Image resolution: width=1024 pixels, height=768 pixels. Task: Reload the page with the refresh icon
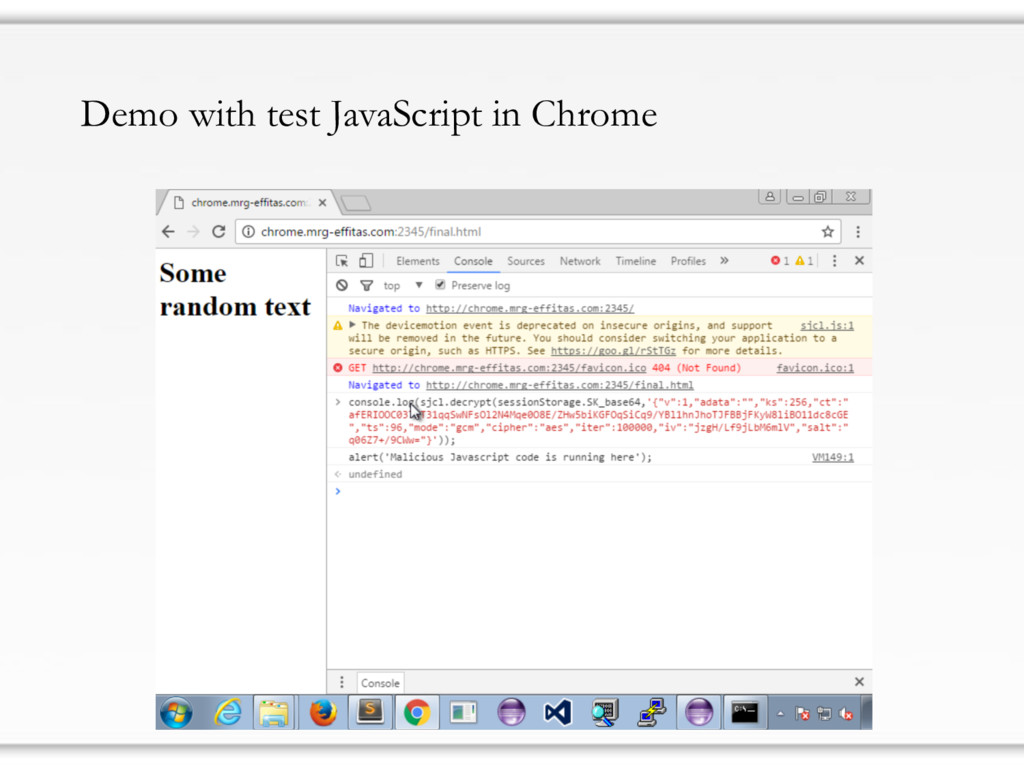pyautogui.click(x=219, y=232)
